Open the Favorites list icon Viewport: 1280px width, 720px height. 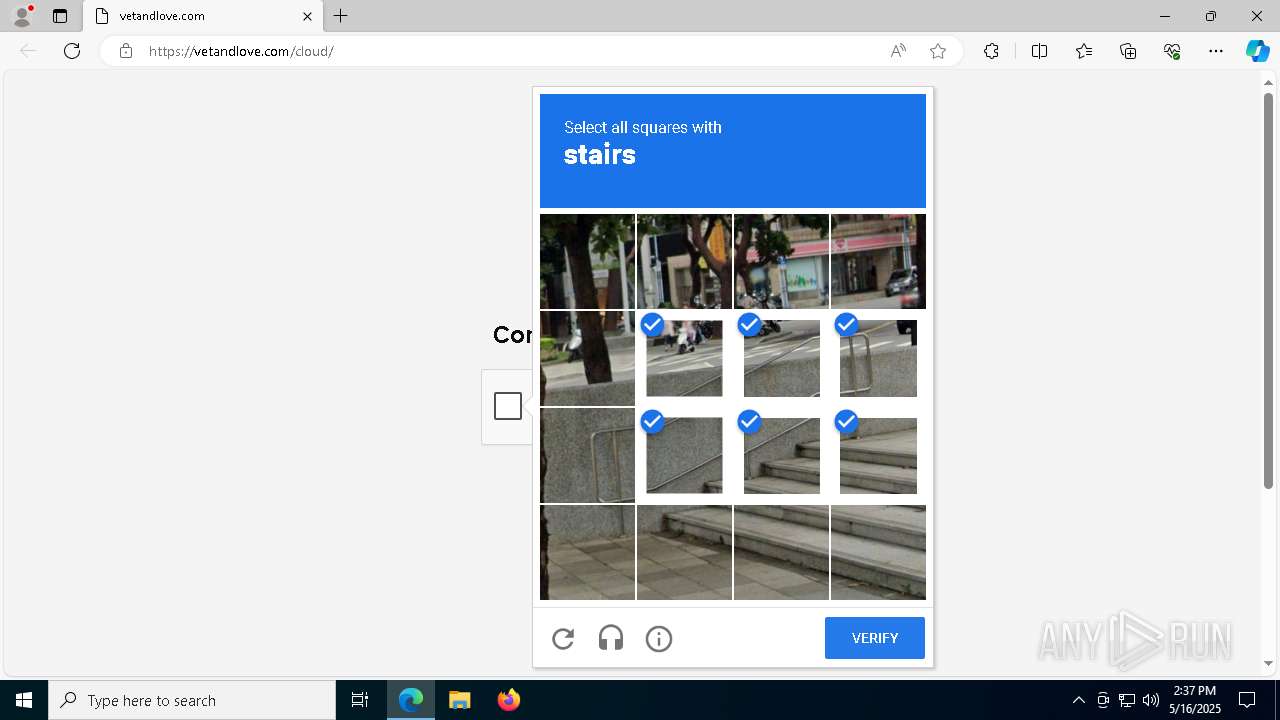1084,51
